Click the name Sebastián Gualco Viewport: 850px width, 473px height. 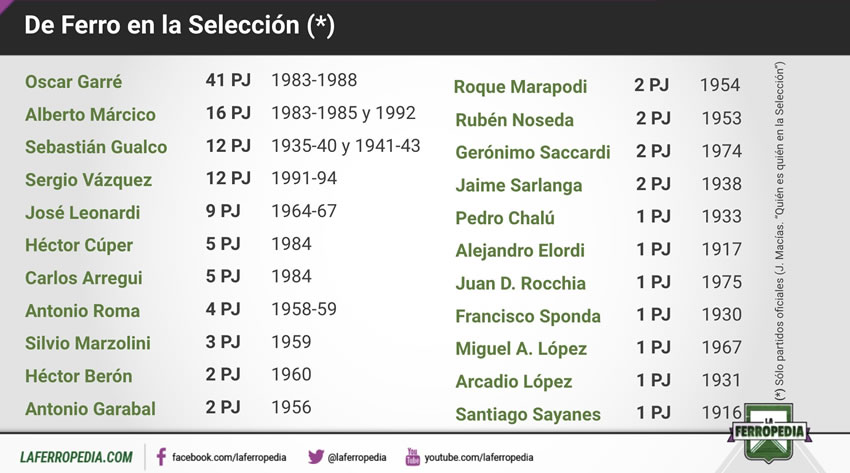pyautogui.click(x=96, y=147)
